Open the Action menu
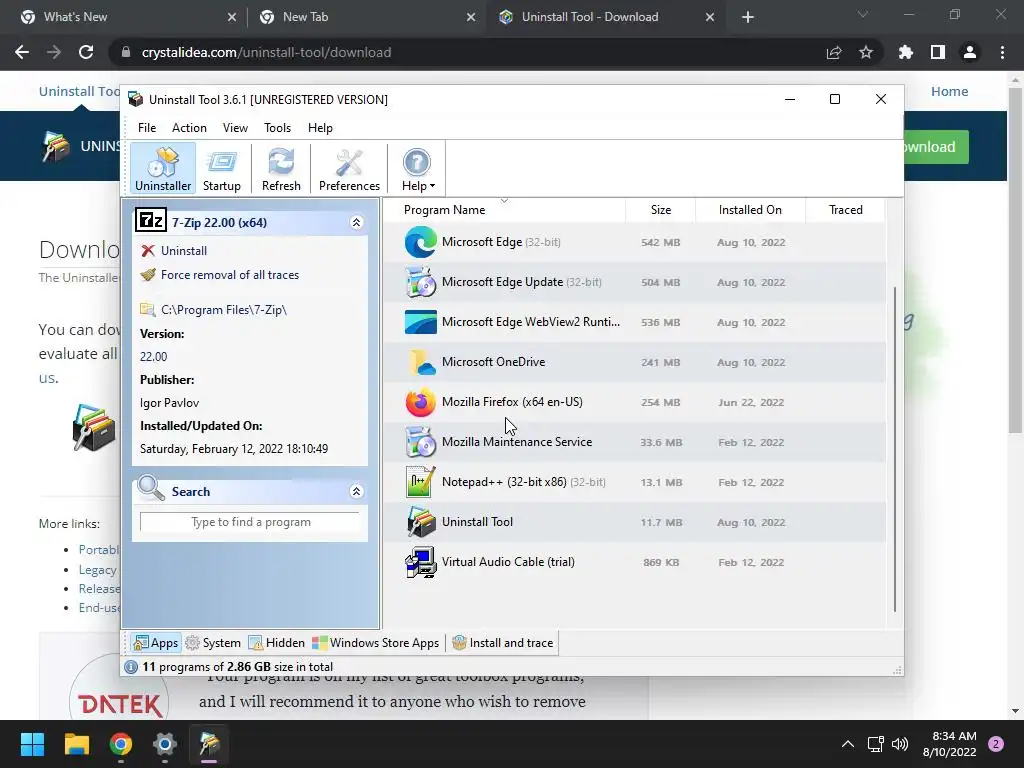This screenshot has height=768, width=1024. 189,128
